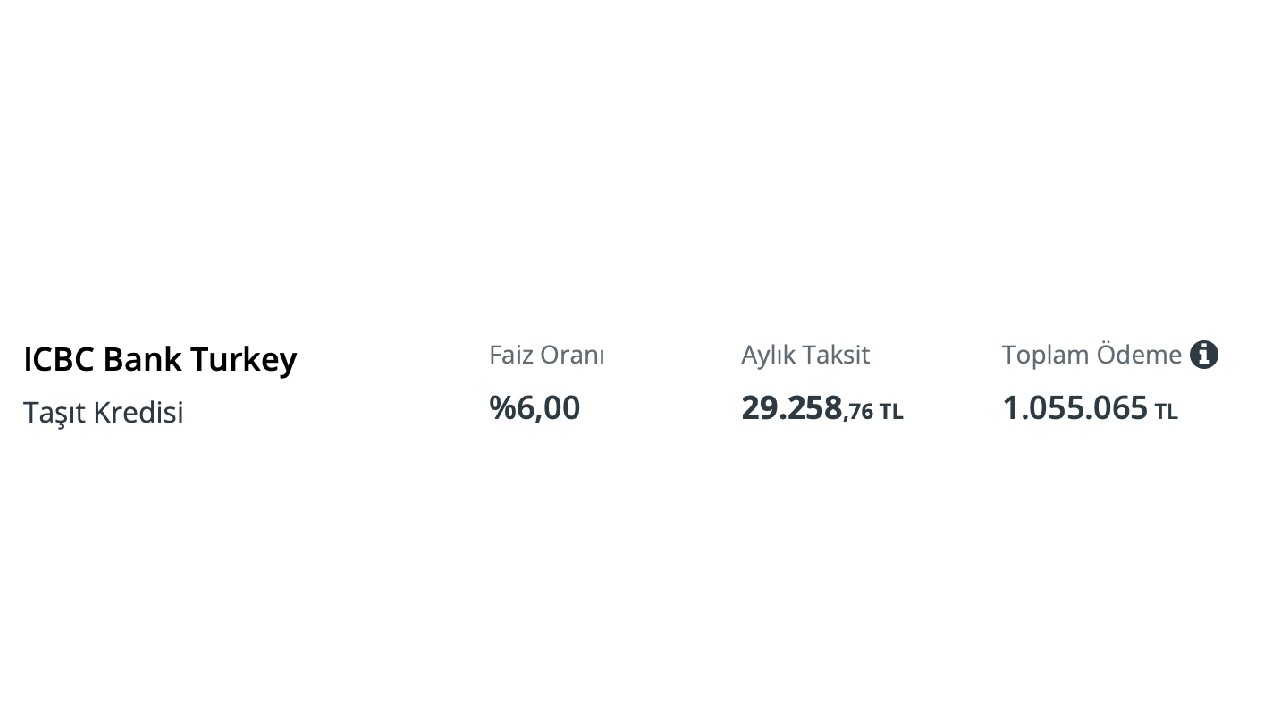Click the info icon beside Toplam Ödeme
Viewport: 1280px width, 720px height.
[x=1204, y=354]
